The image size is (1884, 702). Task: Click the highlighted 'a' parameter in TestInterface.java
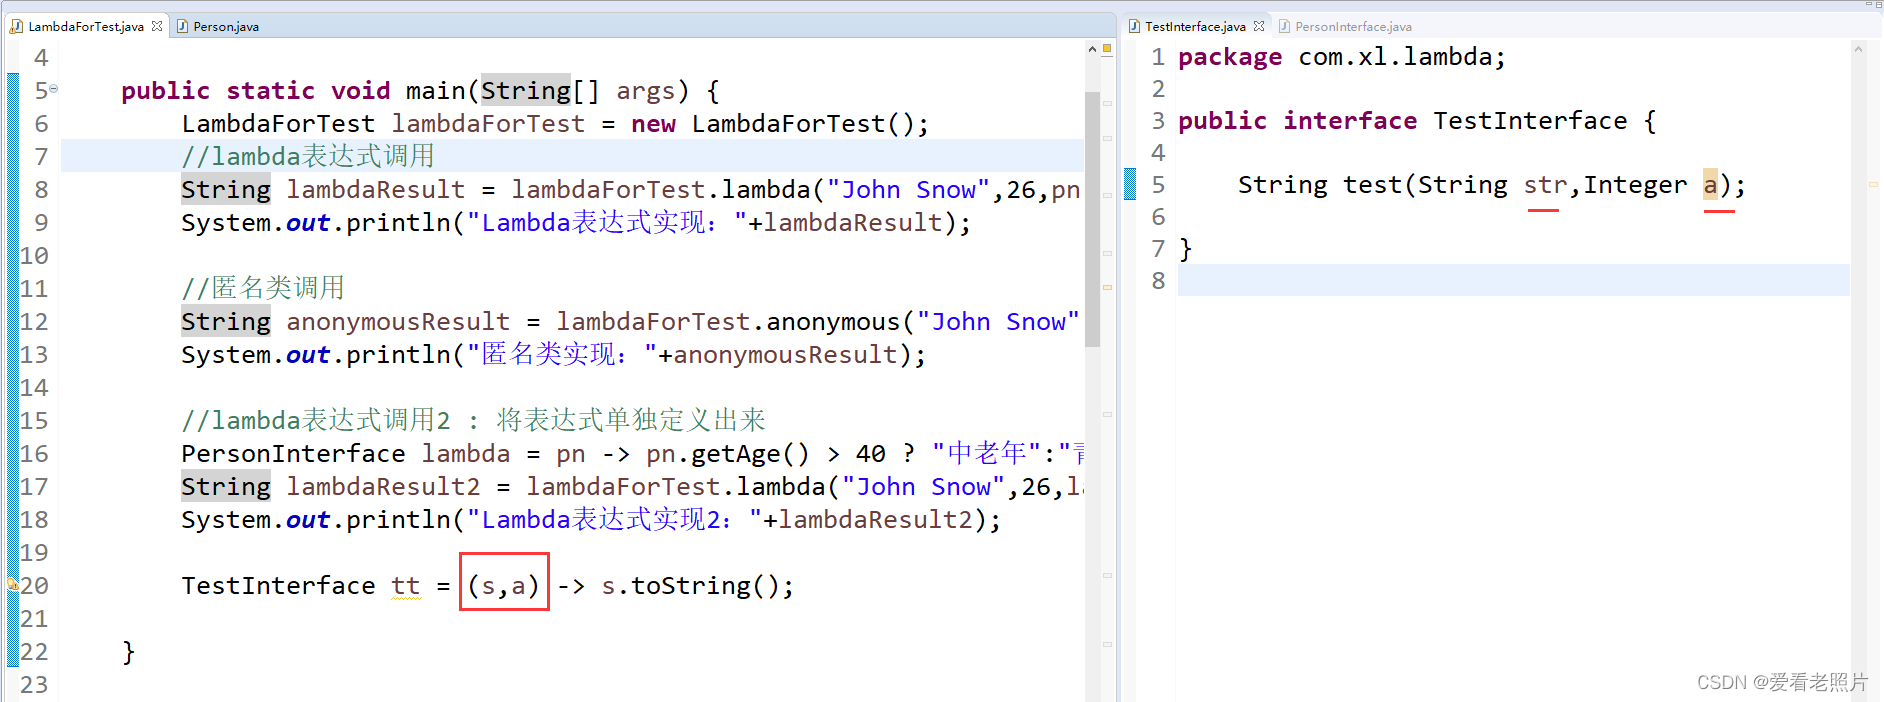coord(1710,185)
